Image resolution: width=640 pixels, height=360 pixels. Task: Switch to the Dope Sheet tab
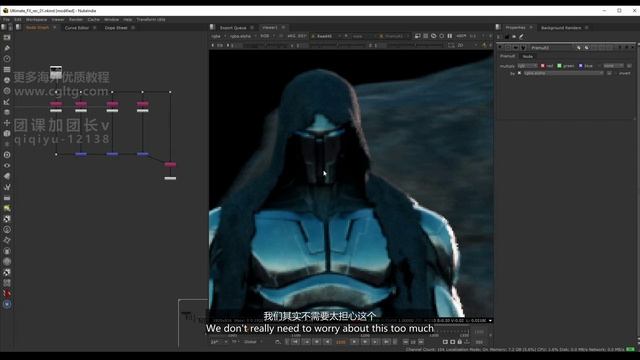coord(116,28)
